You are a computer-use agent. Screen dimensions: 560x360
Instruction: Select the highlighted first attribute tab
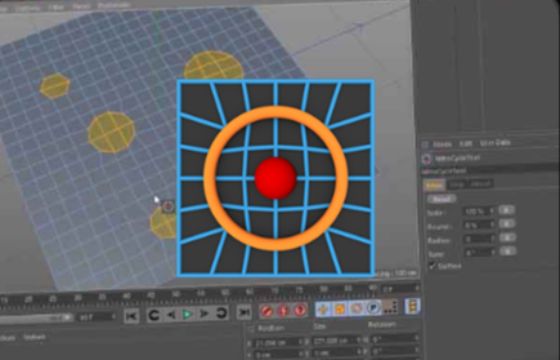(434, 185)
